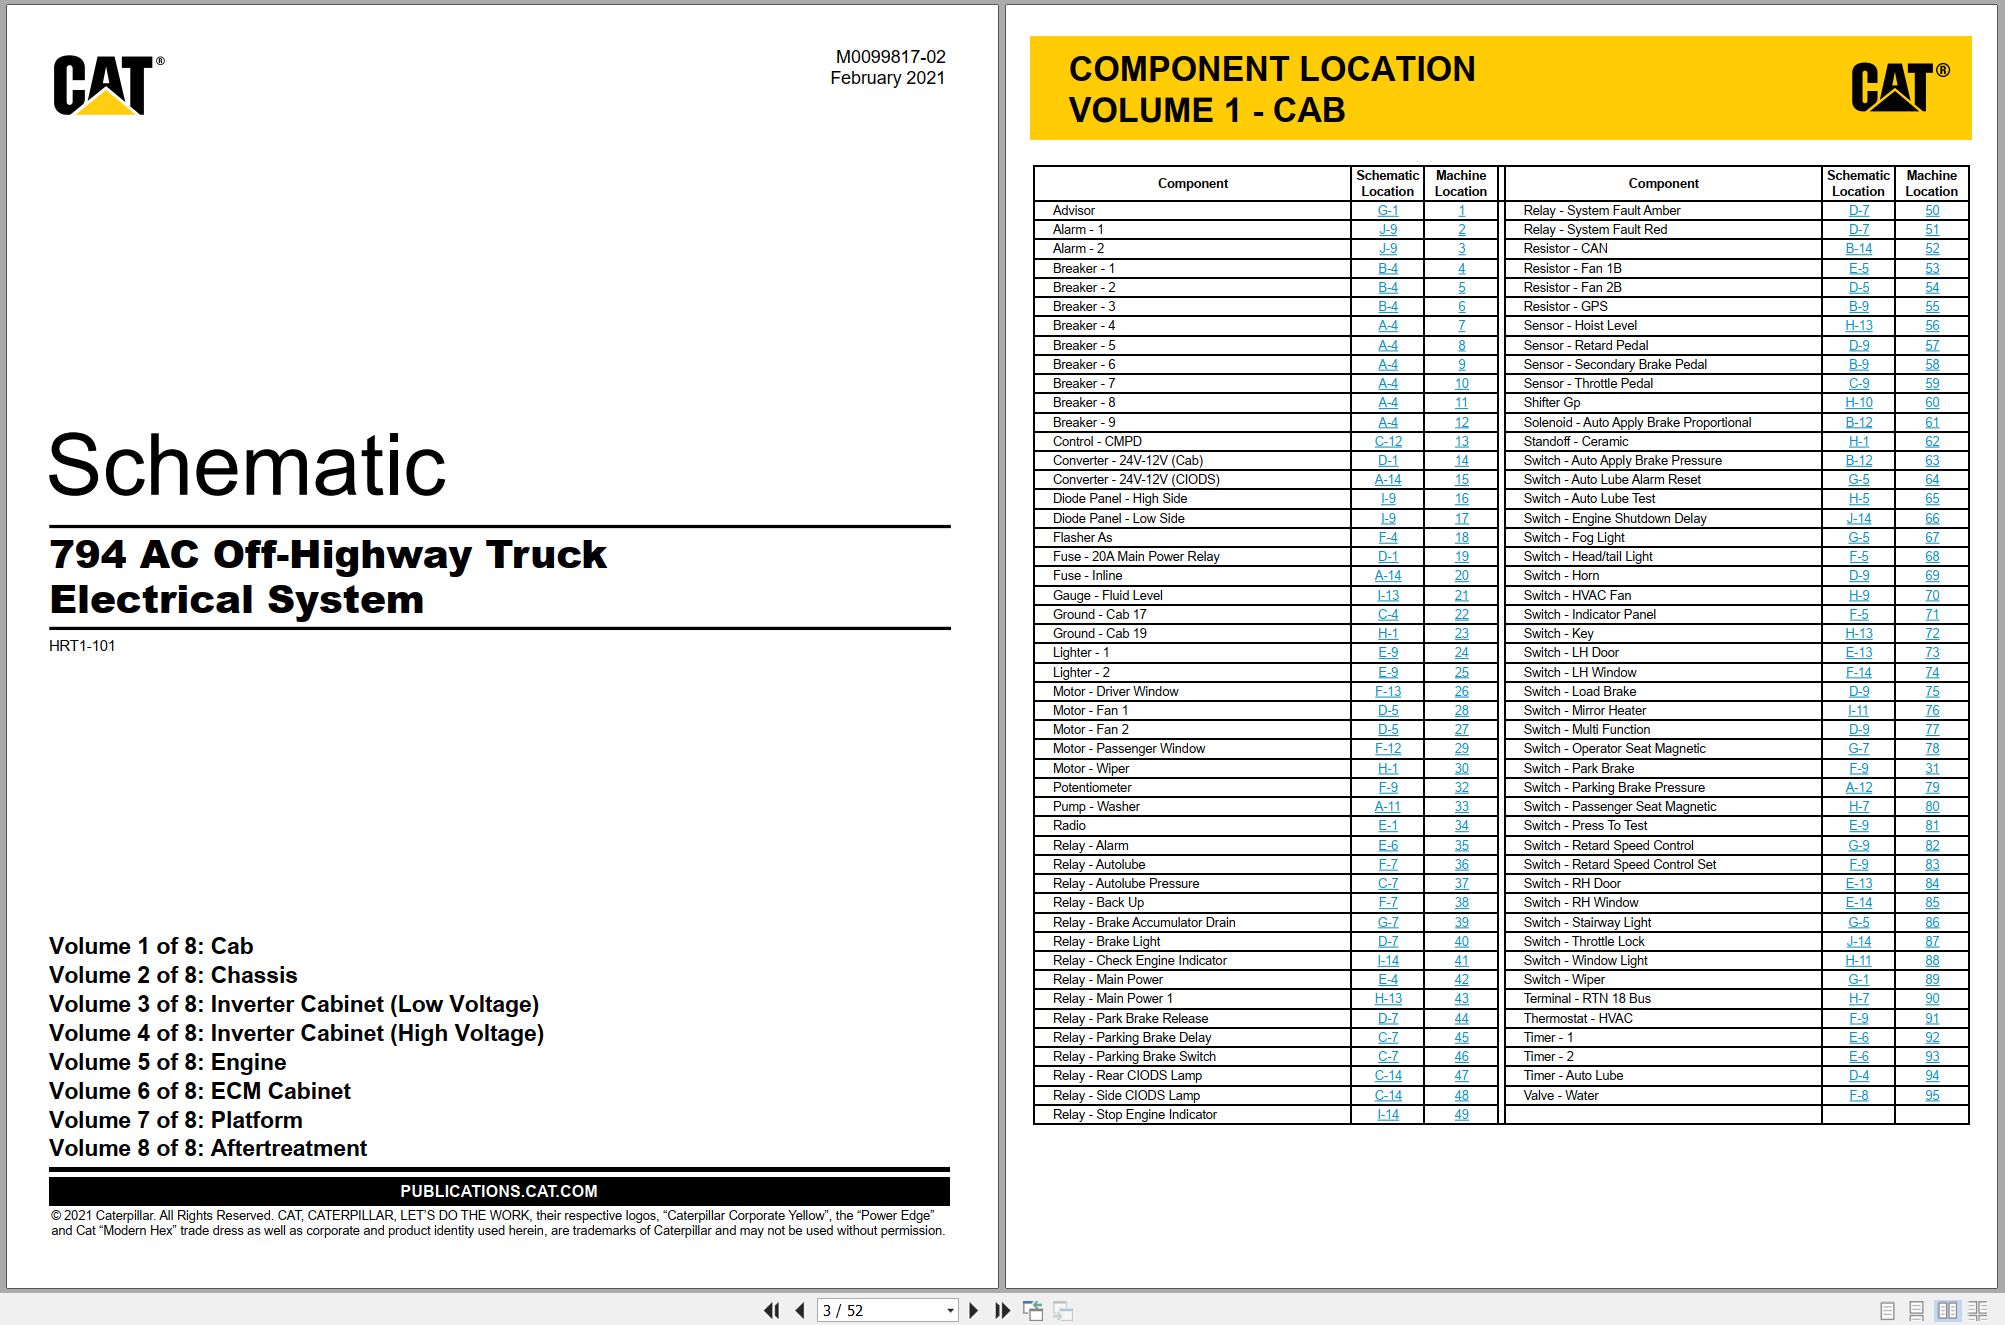Viewport: 2005px width, 1325px height.
Task: Click Volume 8 of 8: Aftertreatment text
Action: 208,1148
